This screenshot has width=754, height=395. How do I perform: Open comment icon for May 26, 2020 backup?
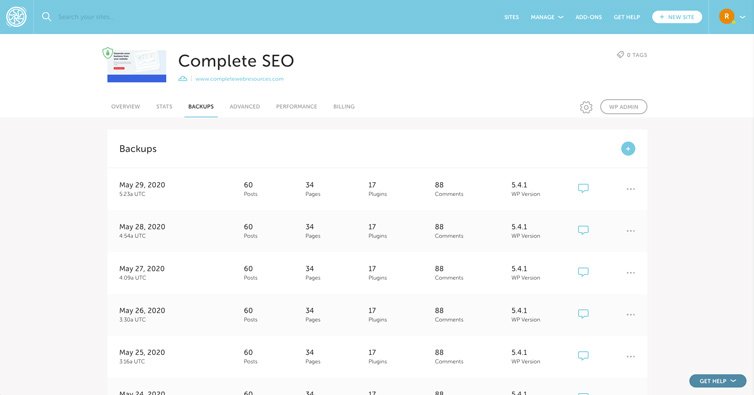point(583,314)
